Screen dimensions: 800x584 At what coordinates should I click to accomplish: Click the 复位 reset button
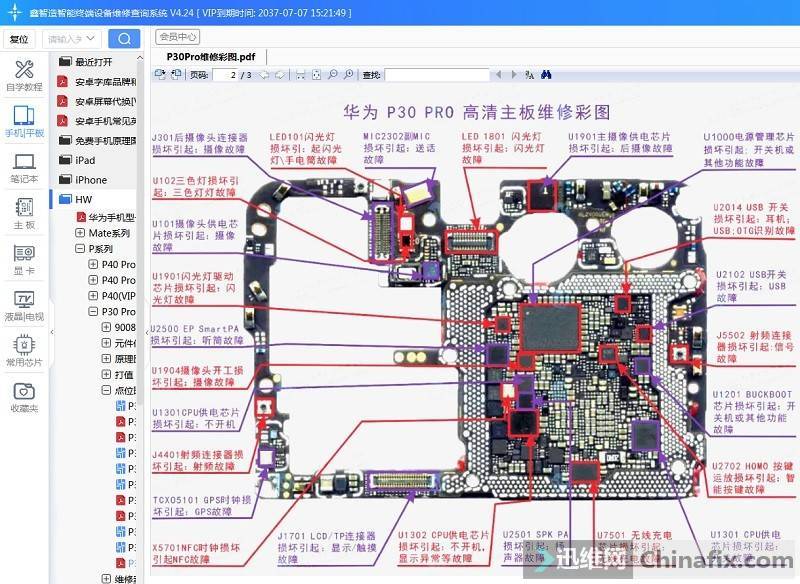[x=19, y=39]
